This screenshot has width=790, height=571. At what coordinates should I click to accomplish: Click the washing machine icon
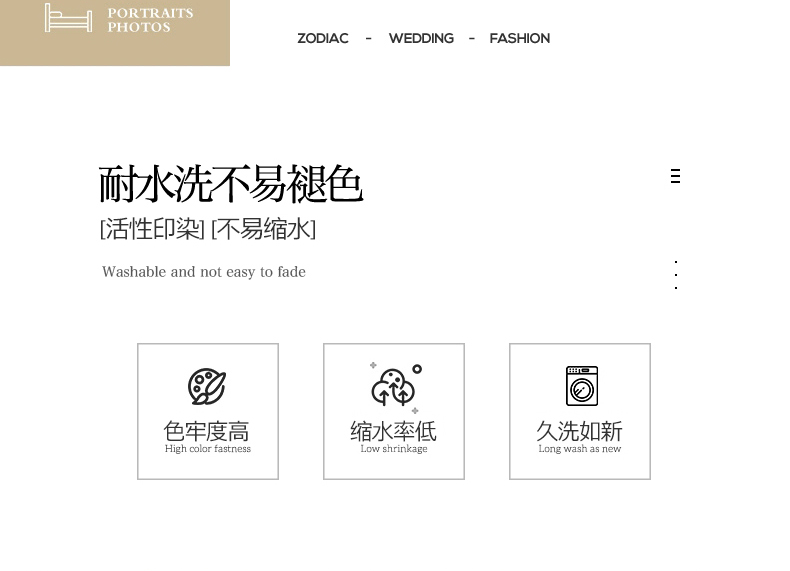coord(581,386)
